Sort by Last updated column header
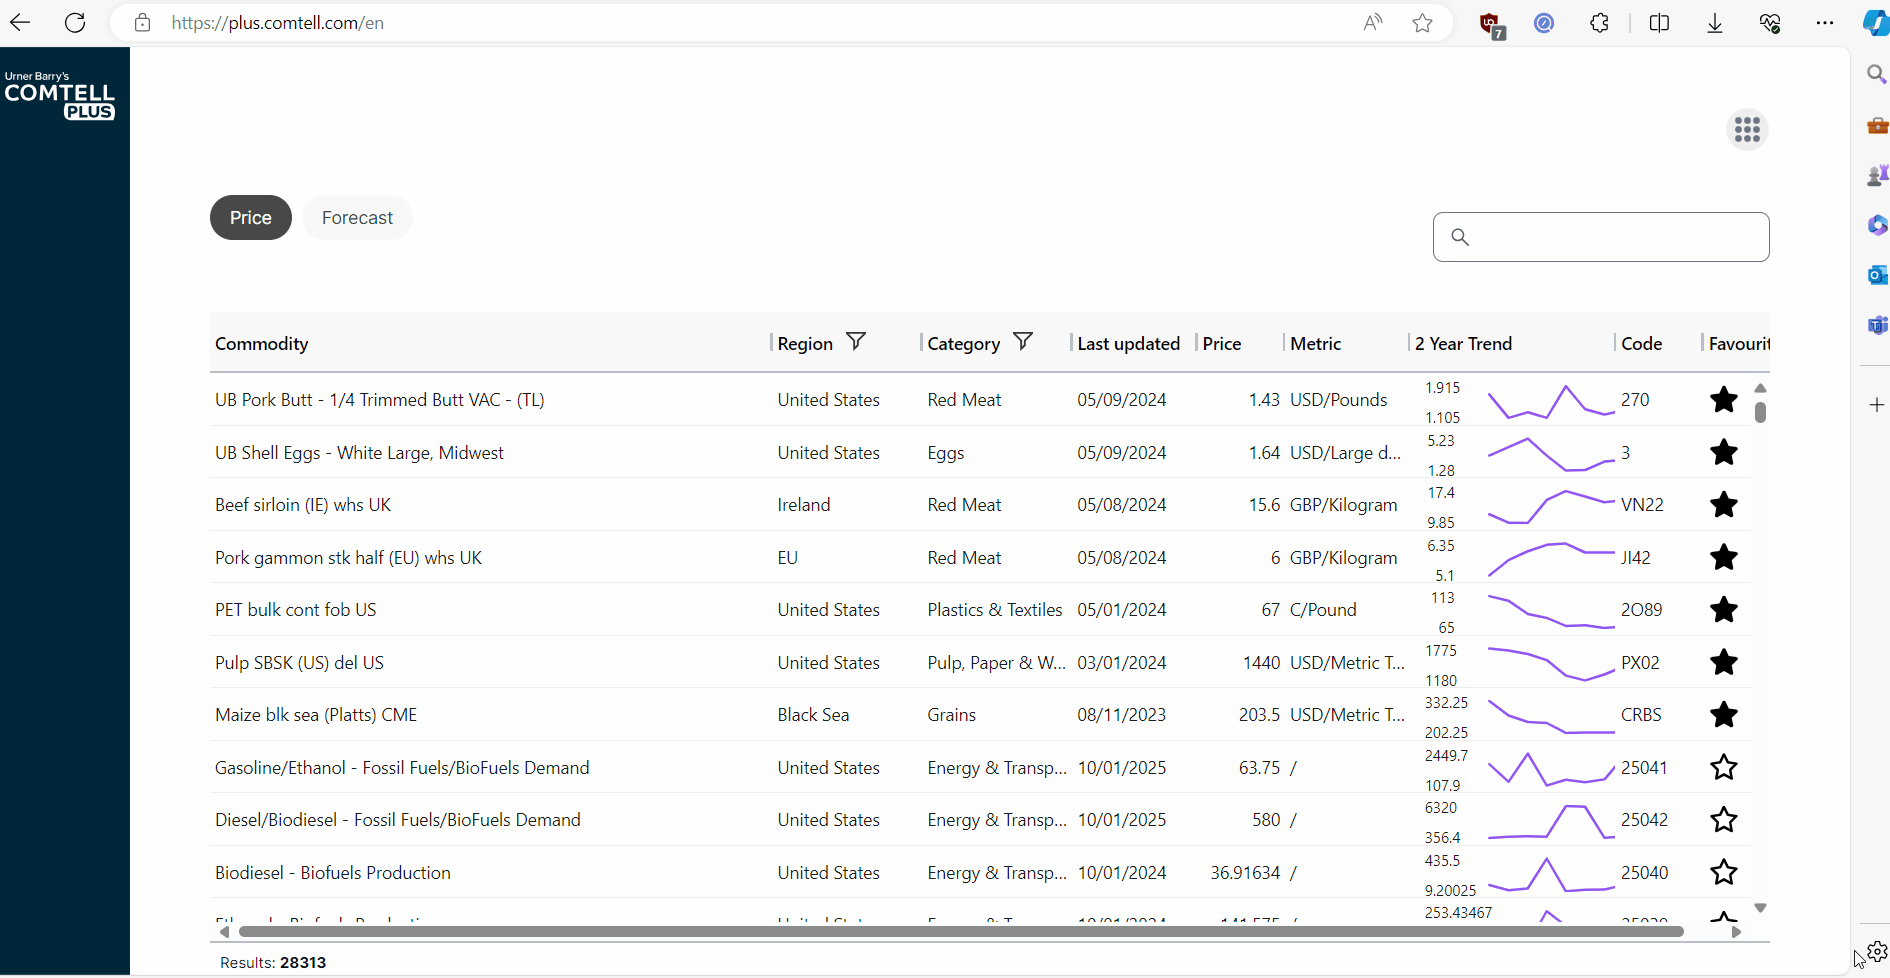Screen dimensions: 1890x978 (x=1128, y=344)
